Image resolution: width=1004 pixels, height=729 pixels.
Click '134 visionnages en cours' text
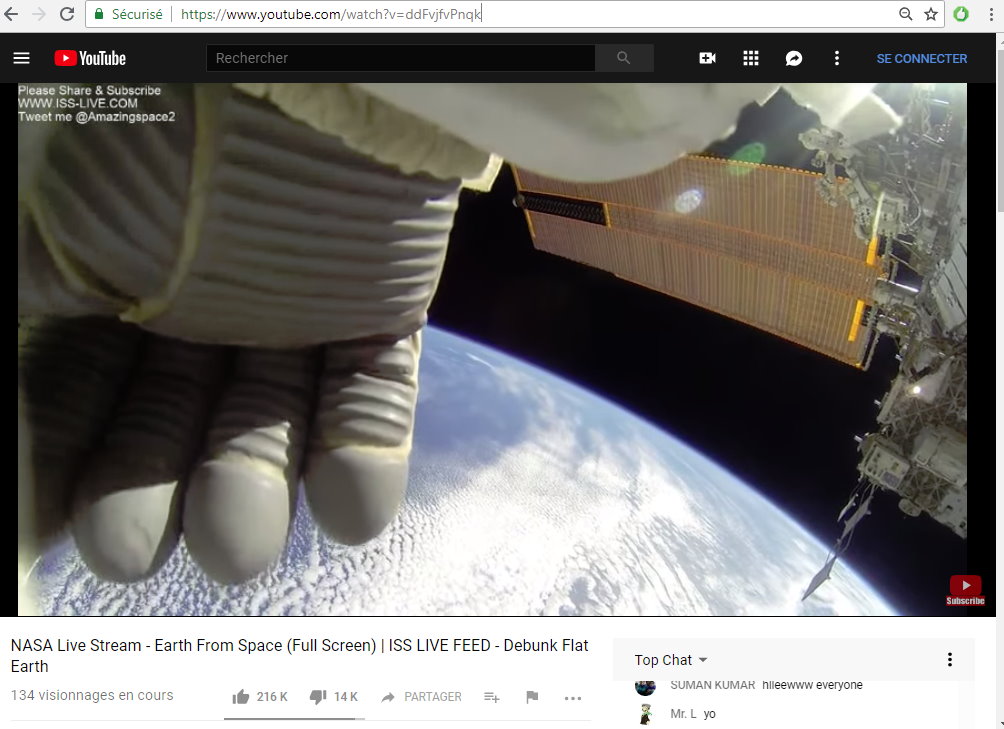point(92,695)
